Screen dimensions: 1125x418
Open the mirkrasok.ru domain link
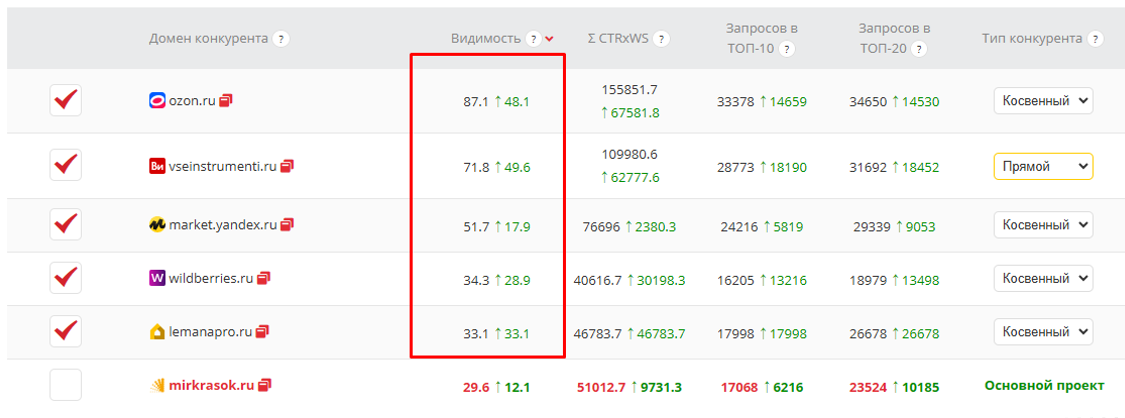coord(212,386)
